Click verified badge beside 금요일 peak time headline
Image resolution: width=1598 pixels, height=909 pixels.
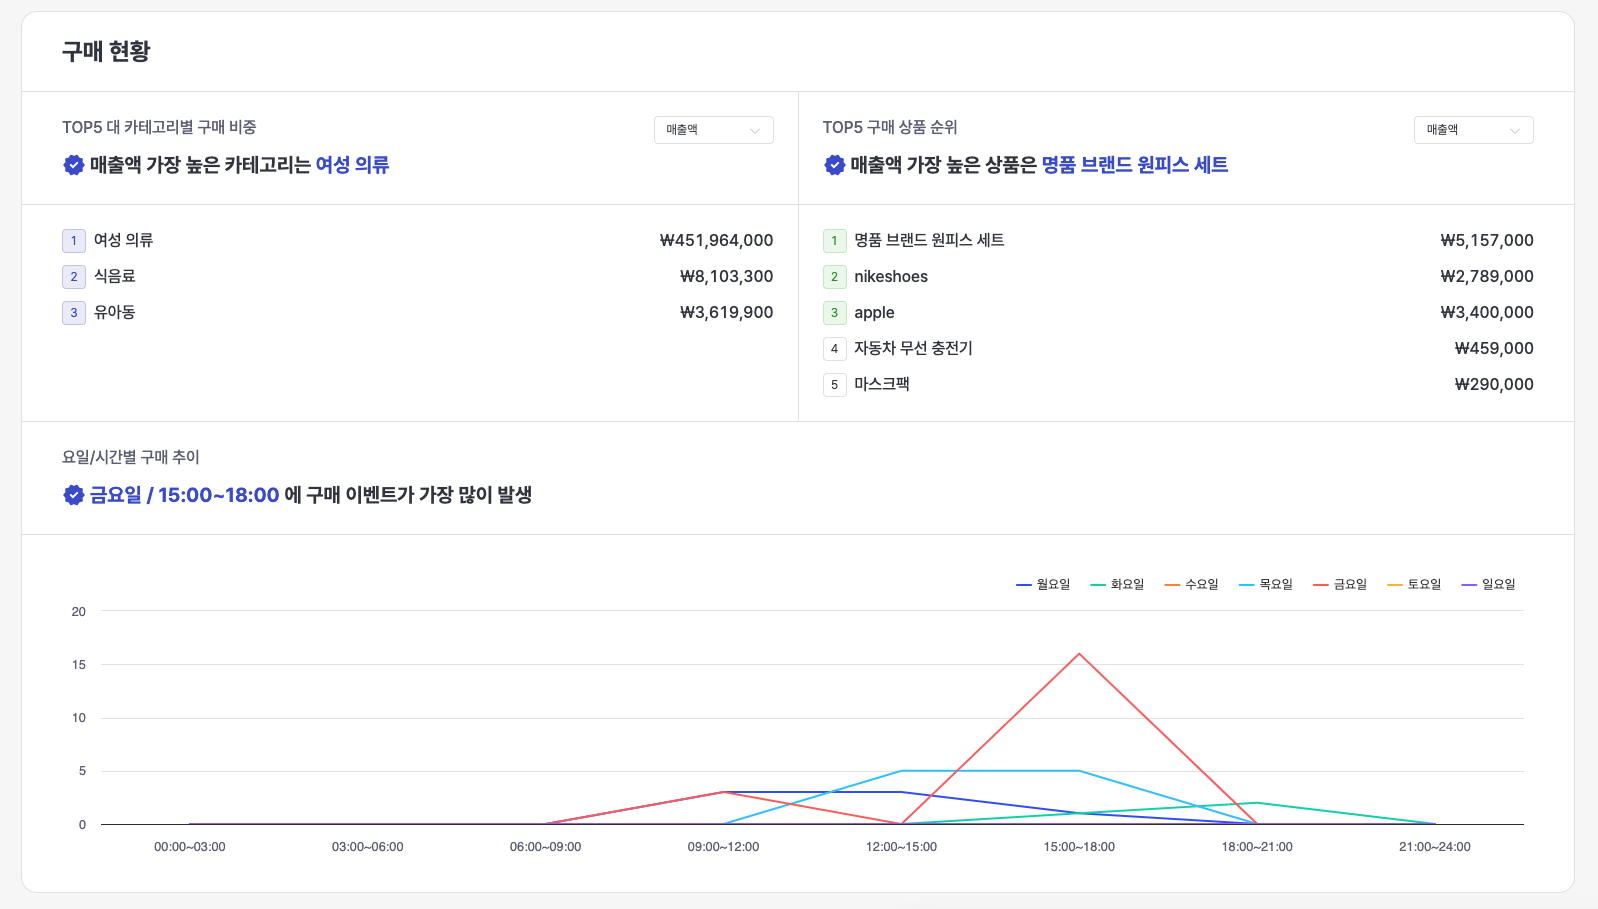click(x=73, y=495)
